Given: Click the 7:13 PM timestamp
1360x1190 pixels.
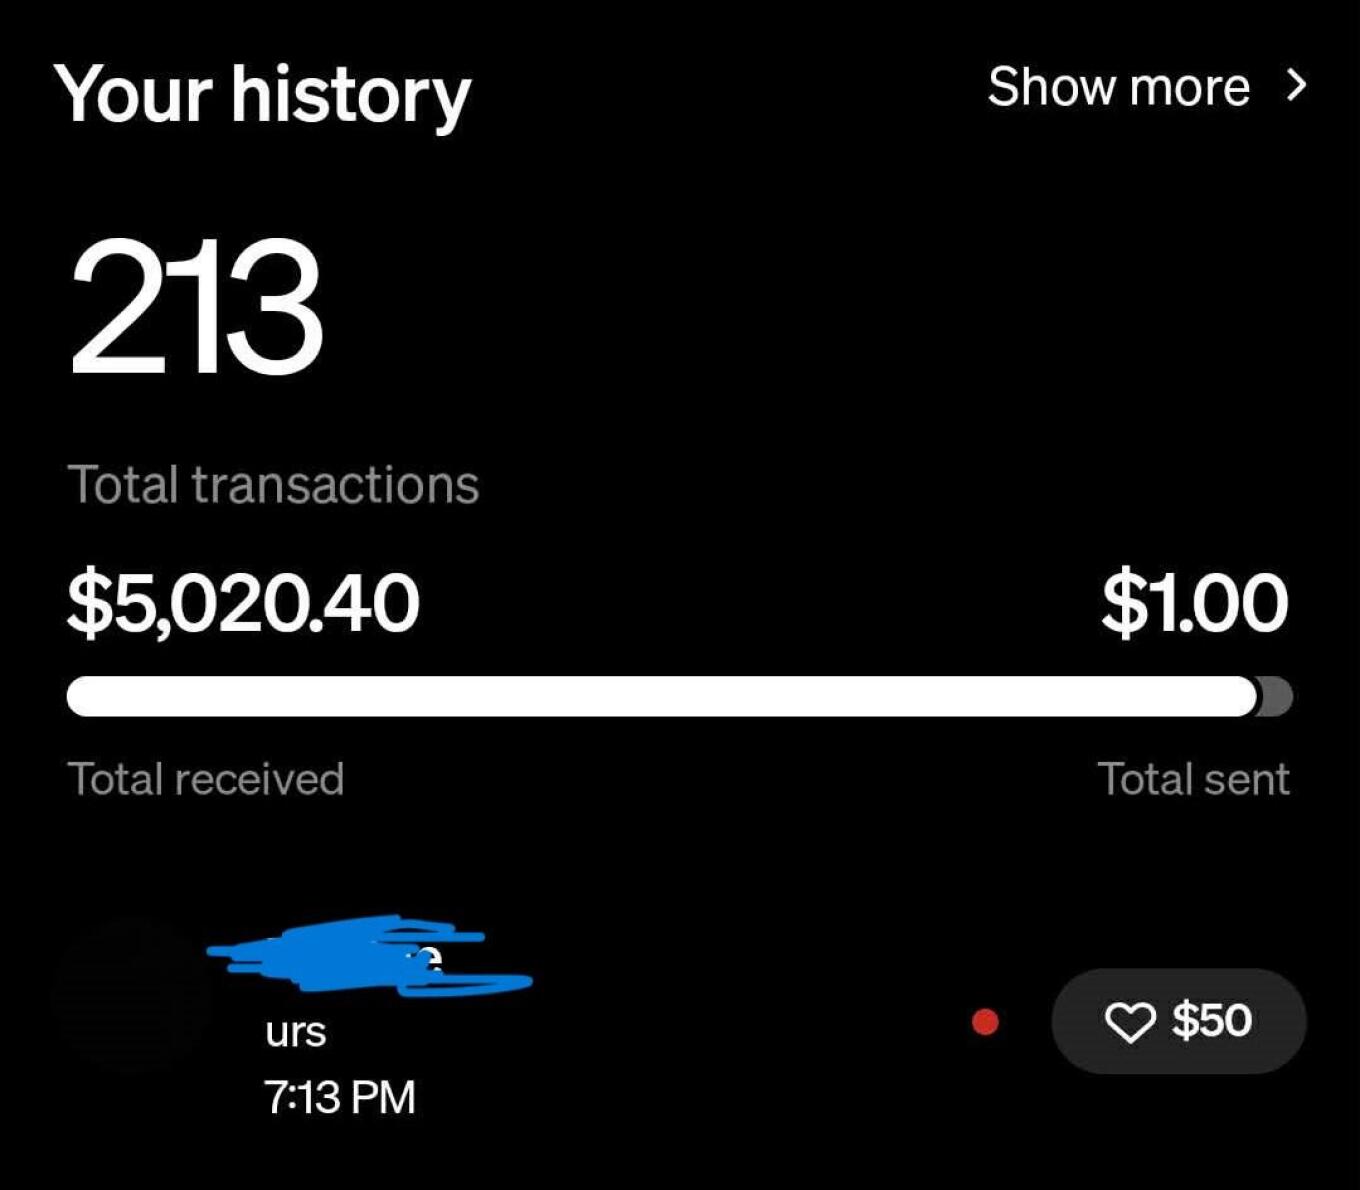Looking at the screenshot, I should point(340,1097).
